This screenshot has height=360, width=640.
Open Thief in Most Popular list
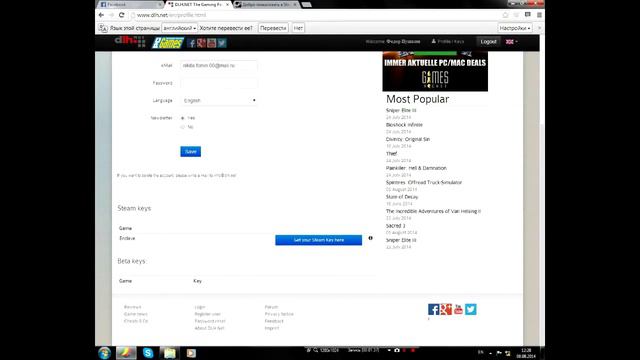(391, 154)
